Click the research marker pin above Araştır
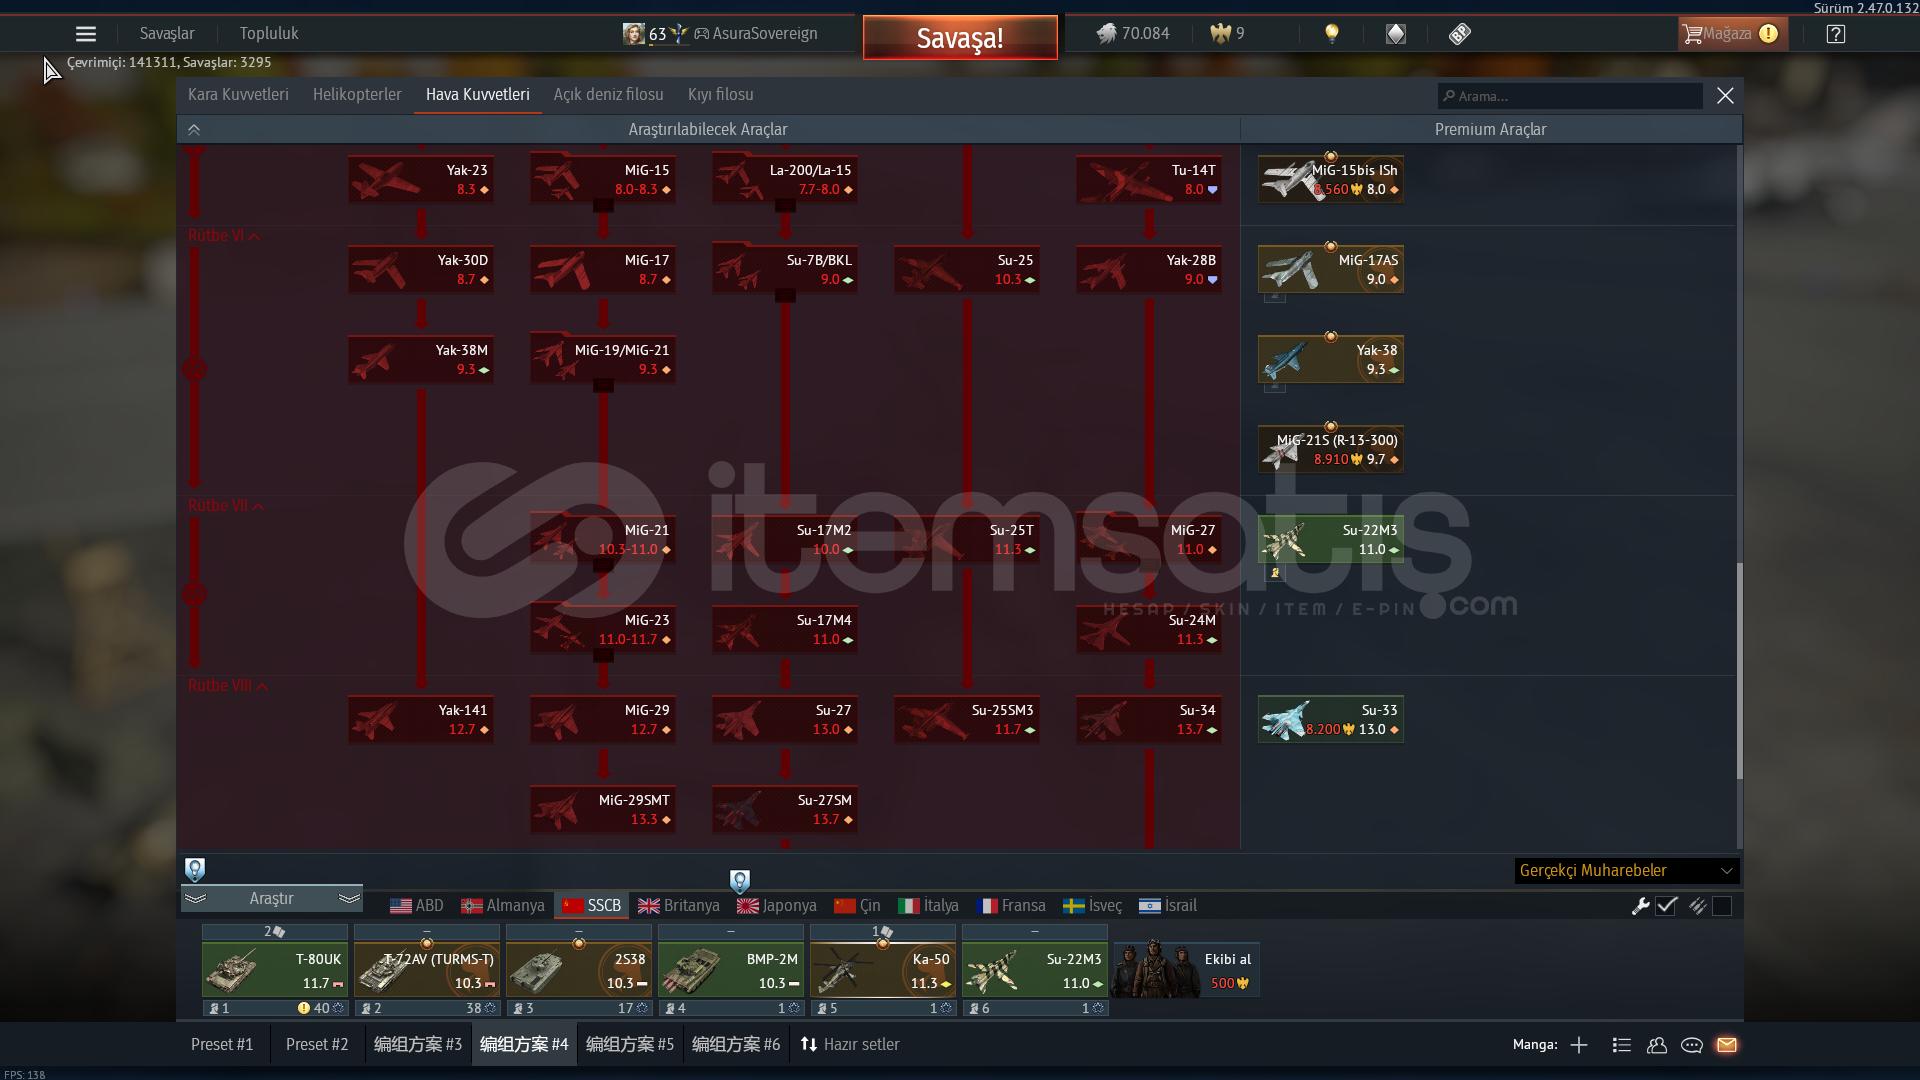This screenshot has height=1080, width=1920. click(195, 869)
